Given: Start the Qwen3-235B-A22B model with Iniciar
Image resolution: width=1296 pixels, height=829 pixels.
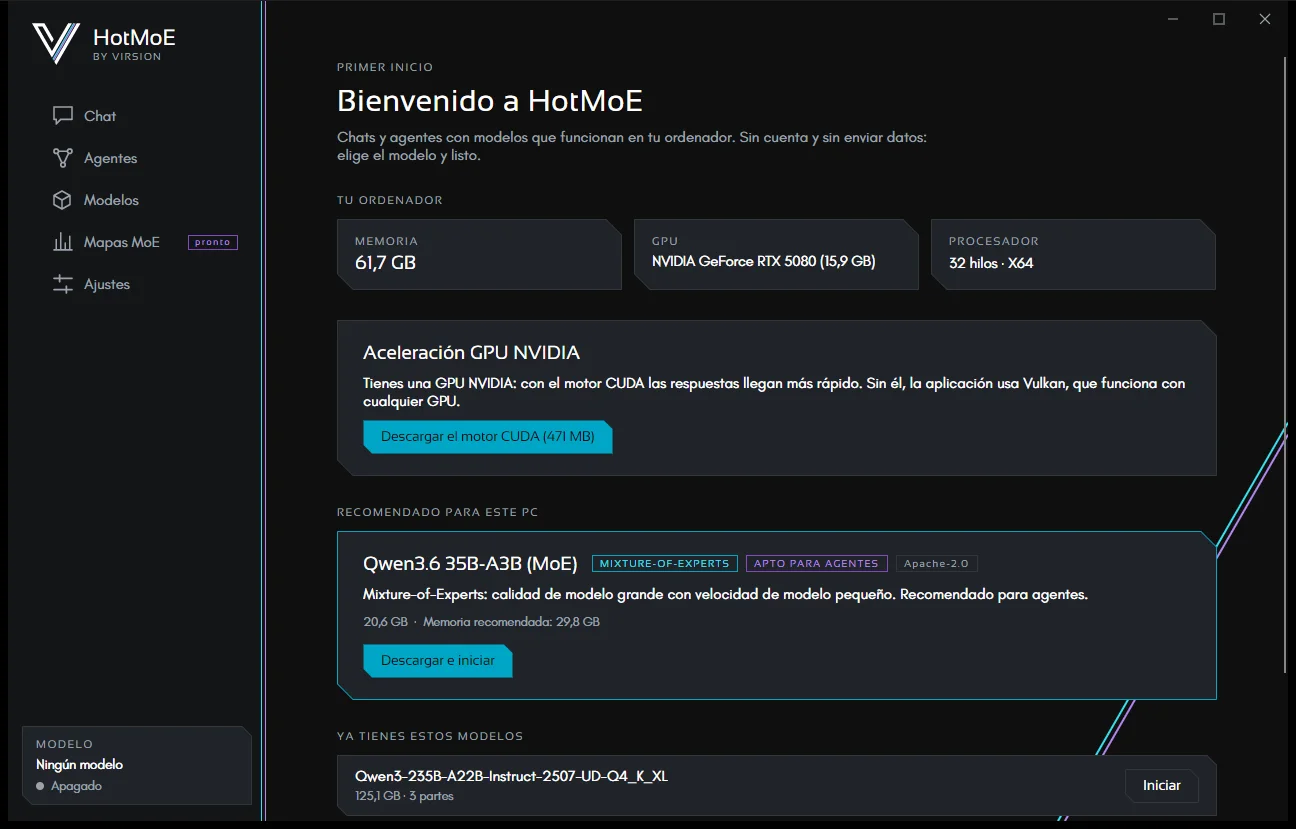Looking at the screenshot, I should pos(1161,786).
